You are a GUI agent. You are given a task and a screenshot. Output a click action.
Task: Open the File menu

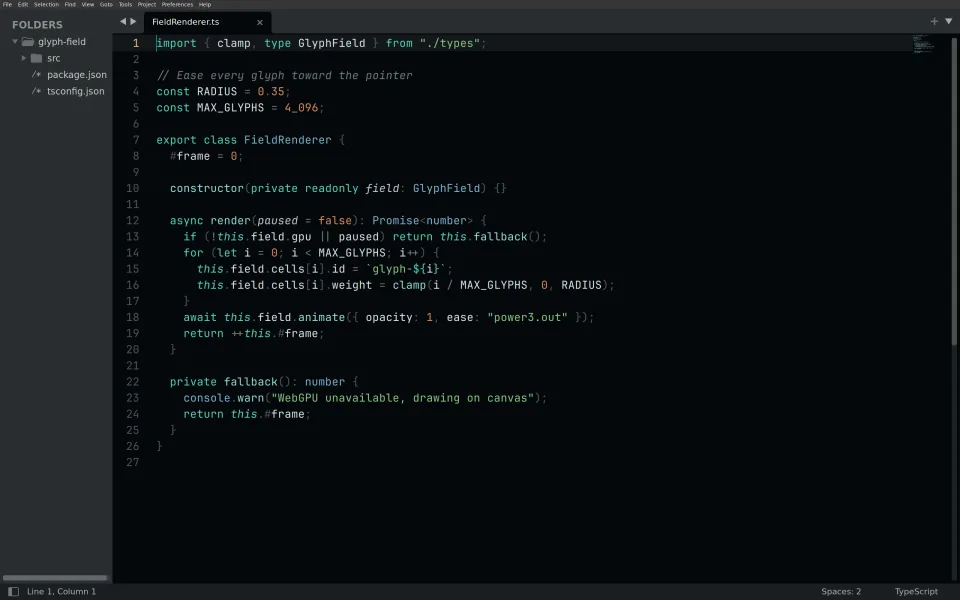[7, 4]
